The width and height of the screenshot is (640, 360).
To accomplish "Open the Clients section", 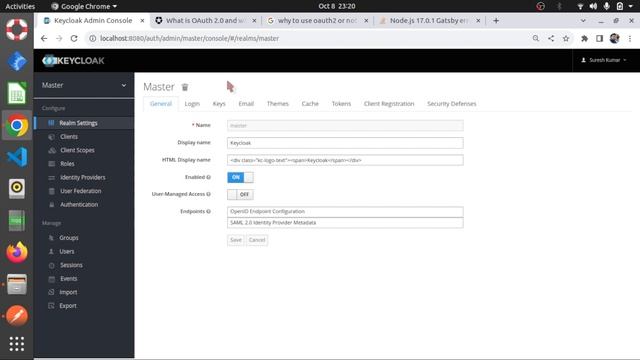I will 69,137.
